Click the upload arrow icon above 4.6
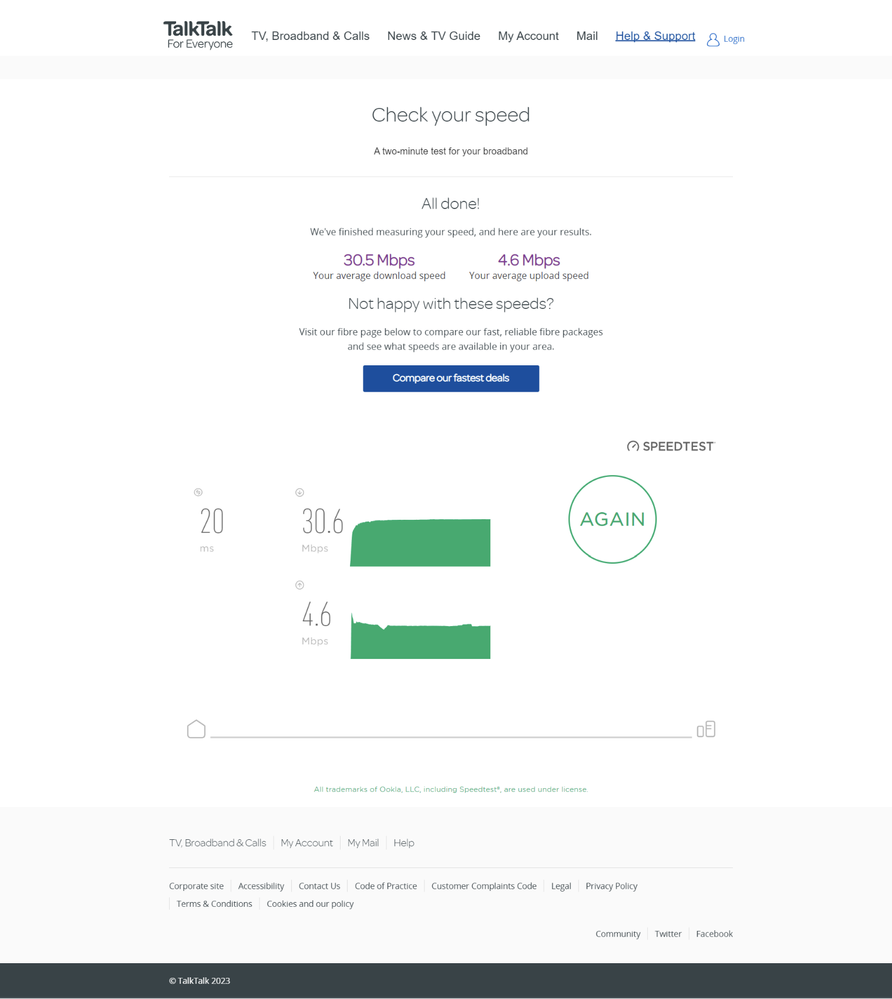 299,585
